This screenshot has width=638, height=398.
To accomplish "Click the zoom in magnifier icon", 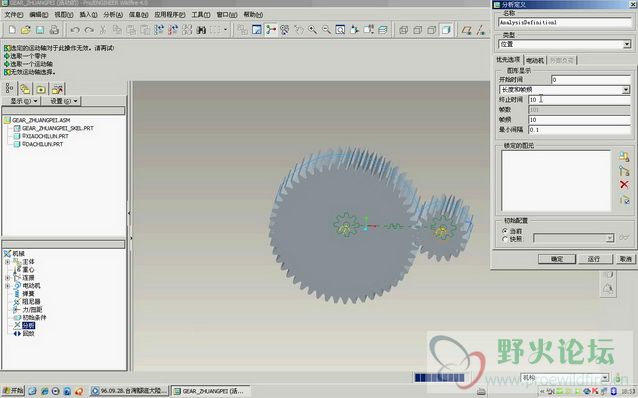I will point(312,30).
